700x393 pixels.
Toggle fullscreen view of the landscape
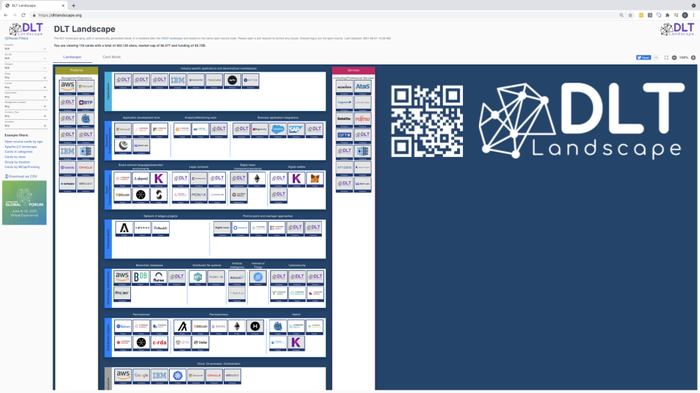[x=666, y=58]
